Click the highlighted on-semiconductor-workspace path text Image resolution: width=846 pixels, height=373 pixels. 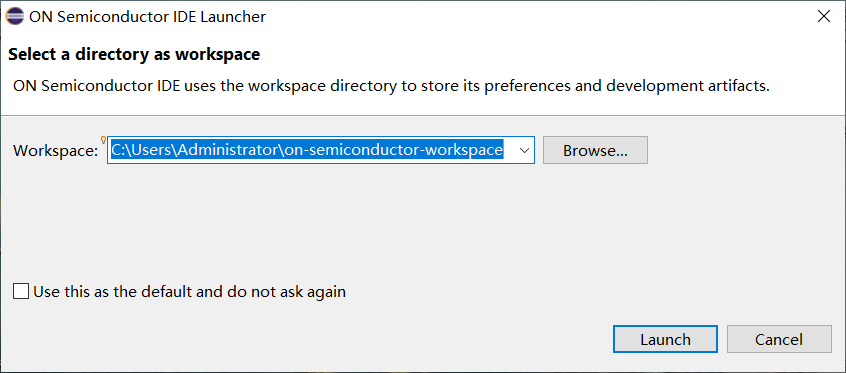[x=393, y=150]
